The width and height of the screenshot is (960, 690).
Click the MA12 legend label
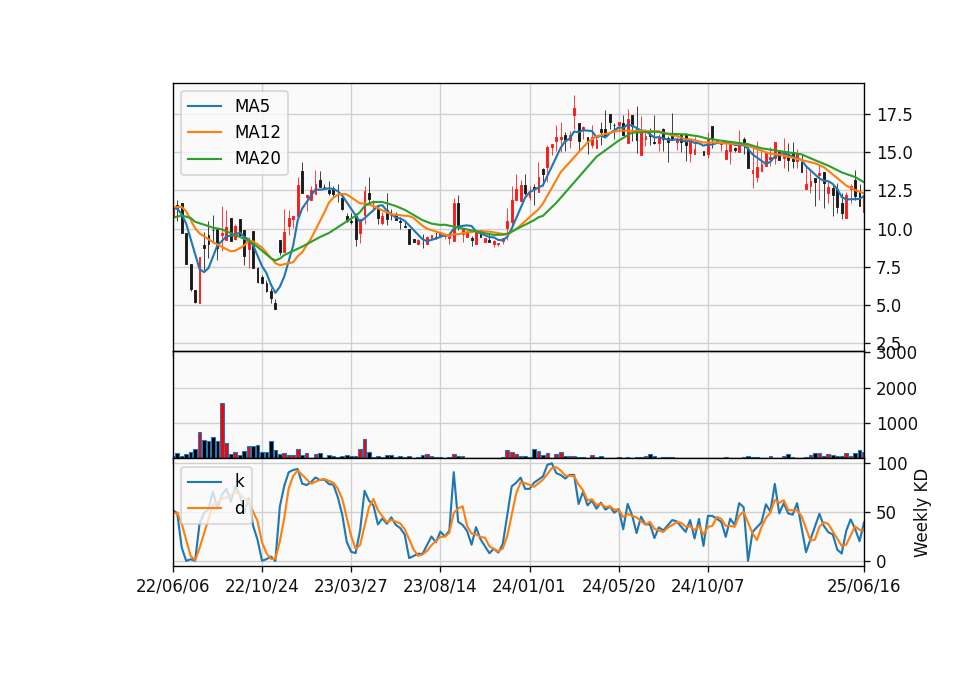(257, 132)
